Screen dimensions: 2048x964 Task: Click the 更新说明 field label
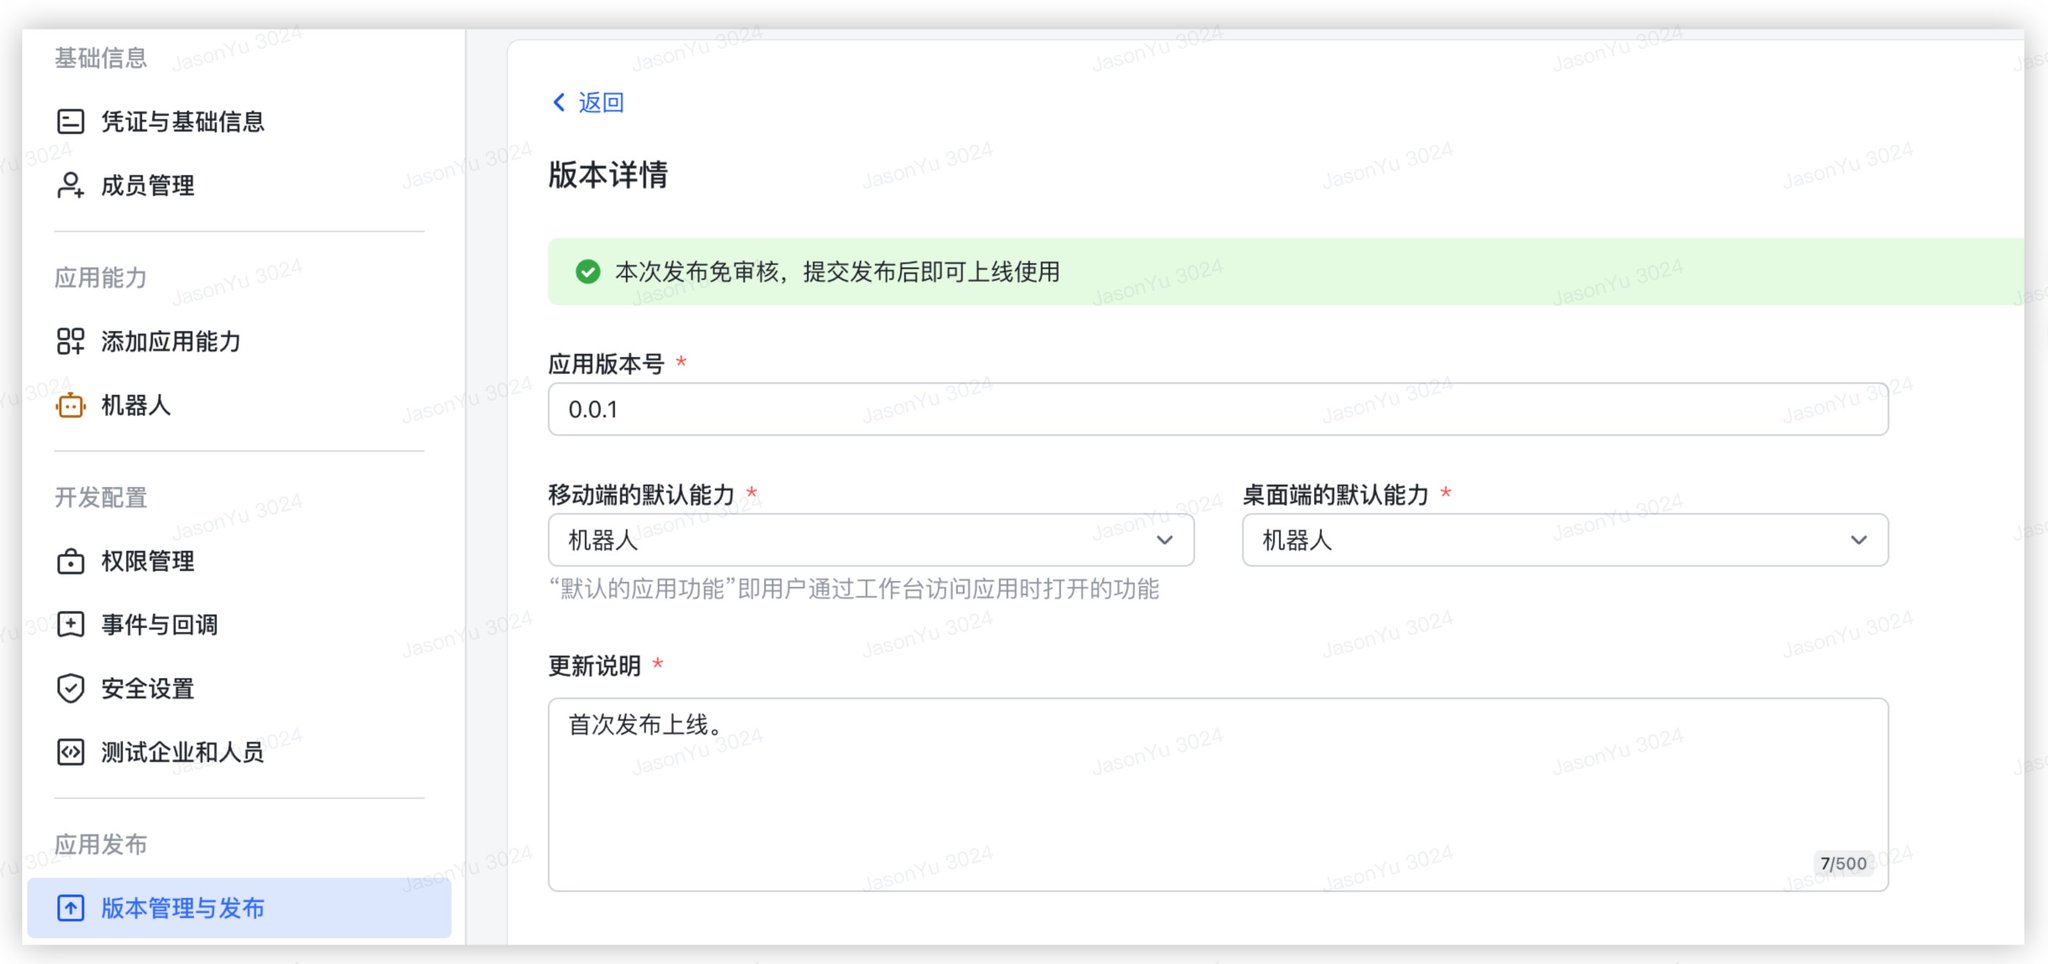[595, 666]
